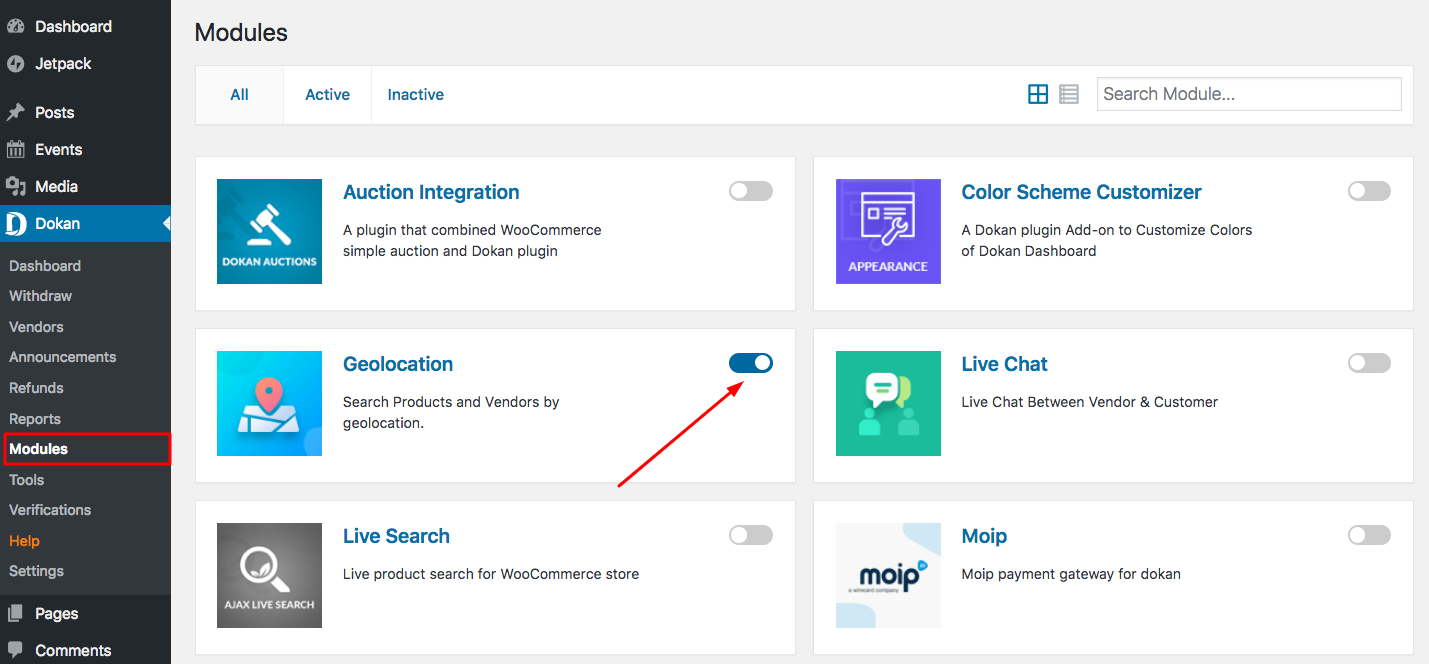Image resolution: width=1429 pixels, height=664 pixels.
Task: Switch to grid view icon
Action: (x=1038, y=94)
